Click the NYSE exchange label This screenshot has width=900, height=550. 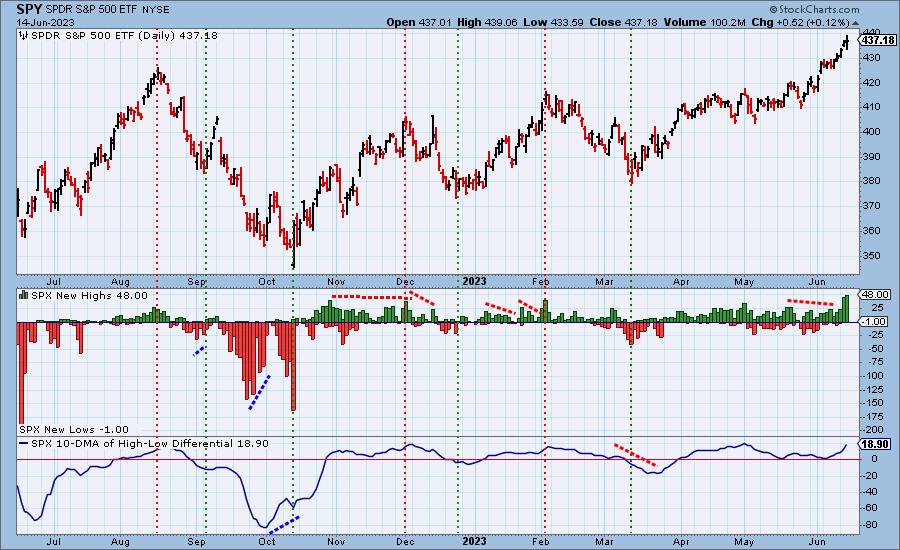154,10
